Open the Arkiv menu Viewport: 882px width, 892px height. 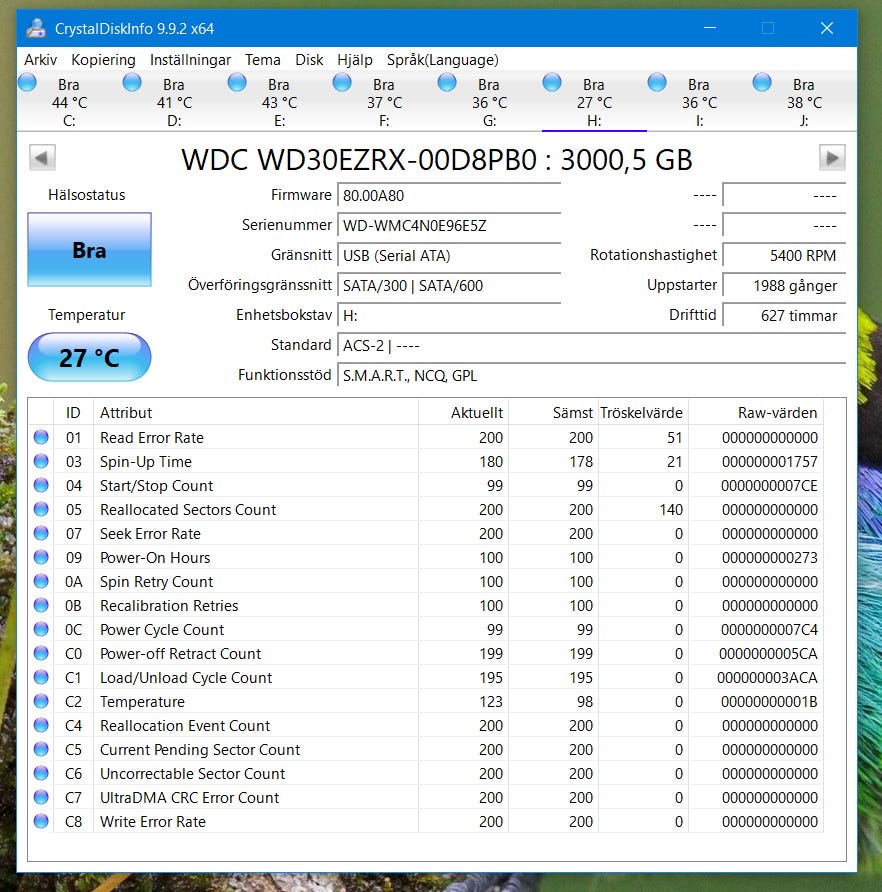[40, 60]
